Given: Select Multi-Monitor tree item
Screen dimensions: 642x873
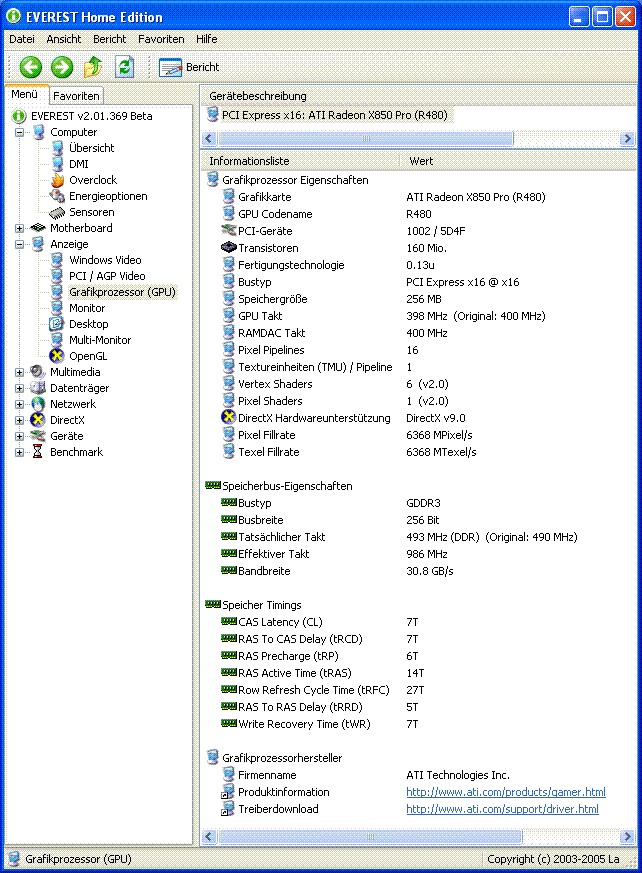Looking at the screenshot, I should 100,340.
